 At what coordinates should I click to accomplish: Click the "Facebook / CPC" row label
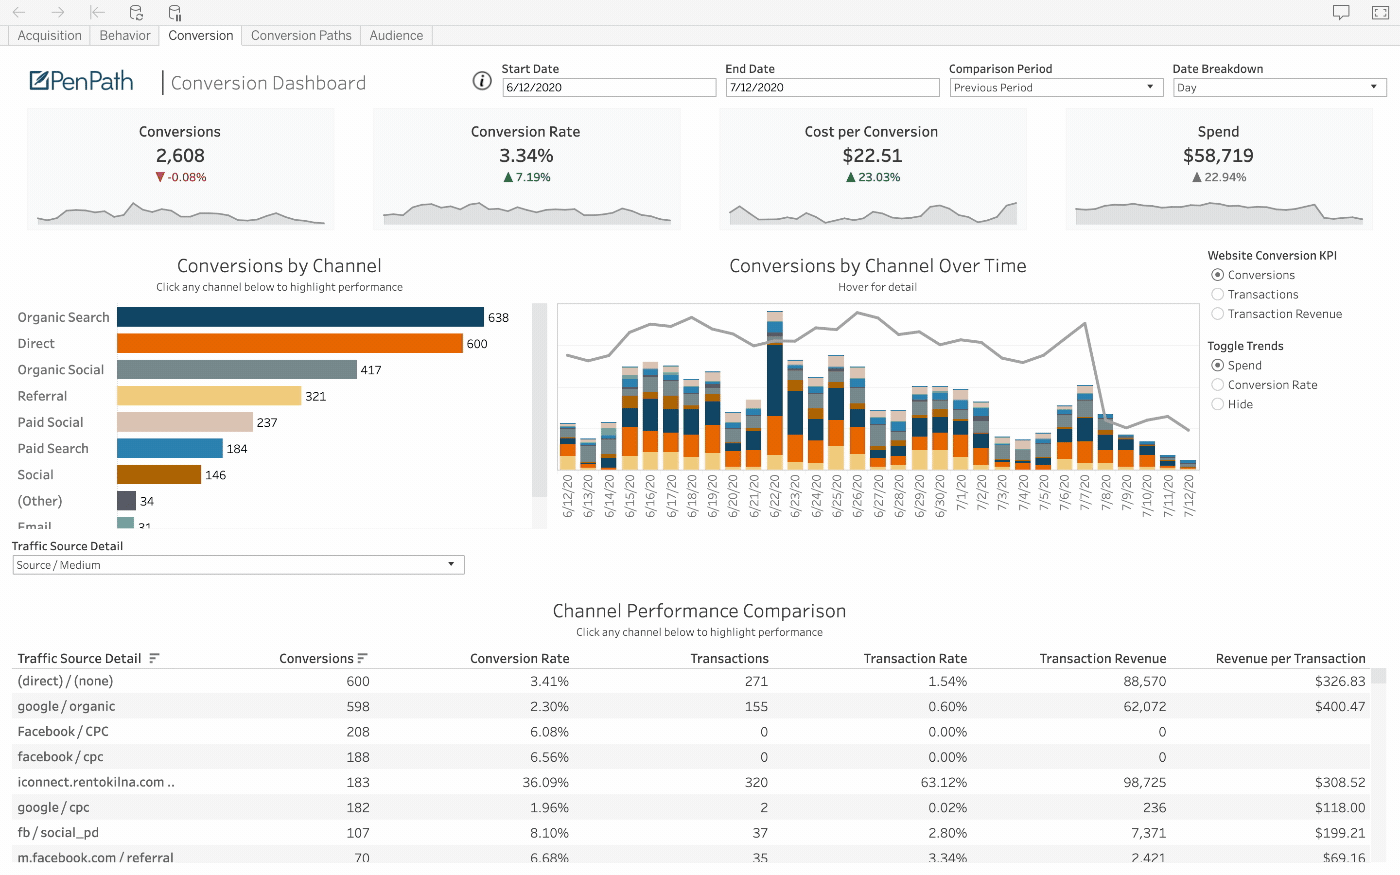coord(63,731)
